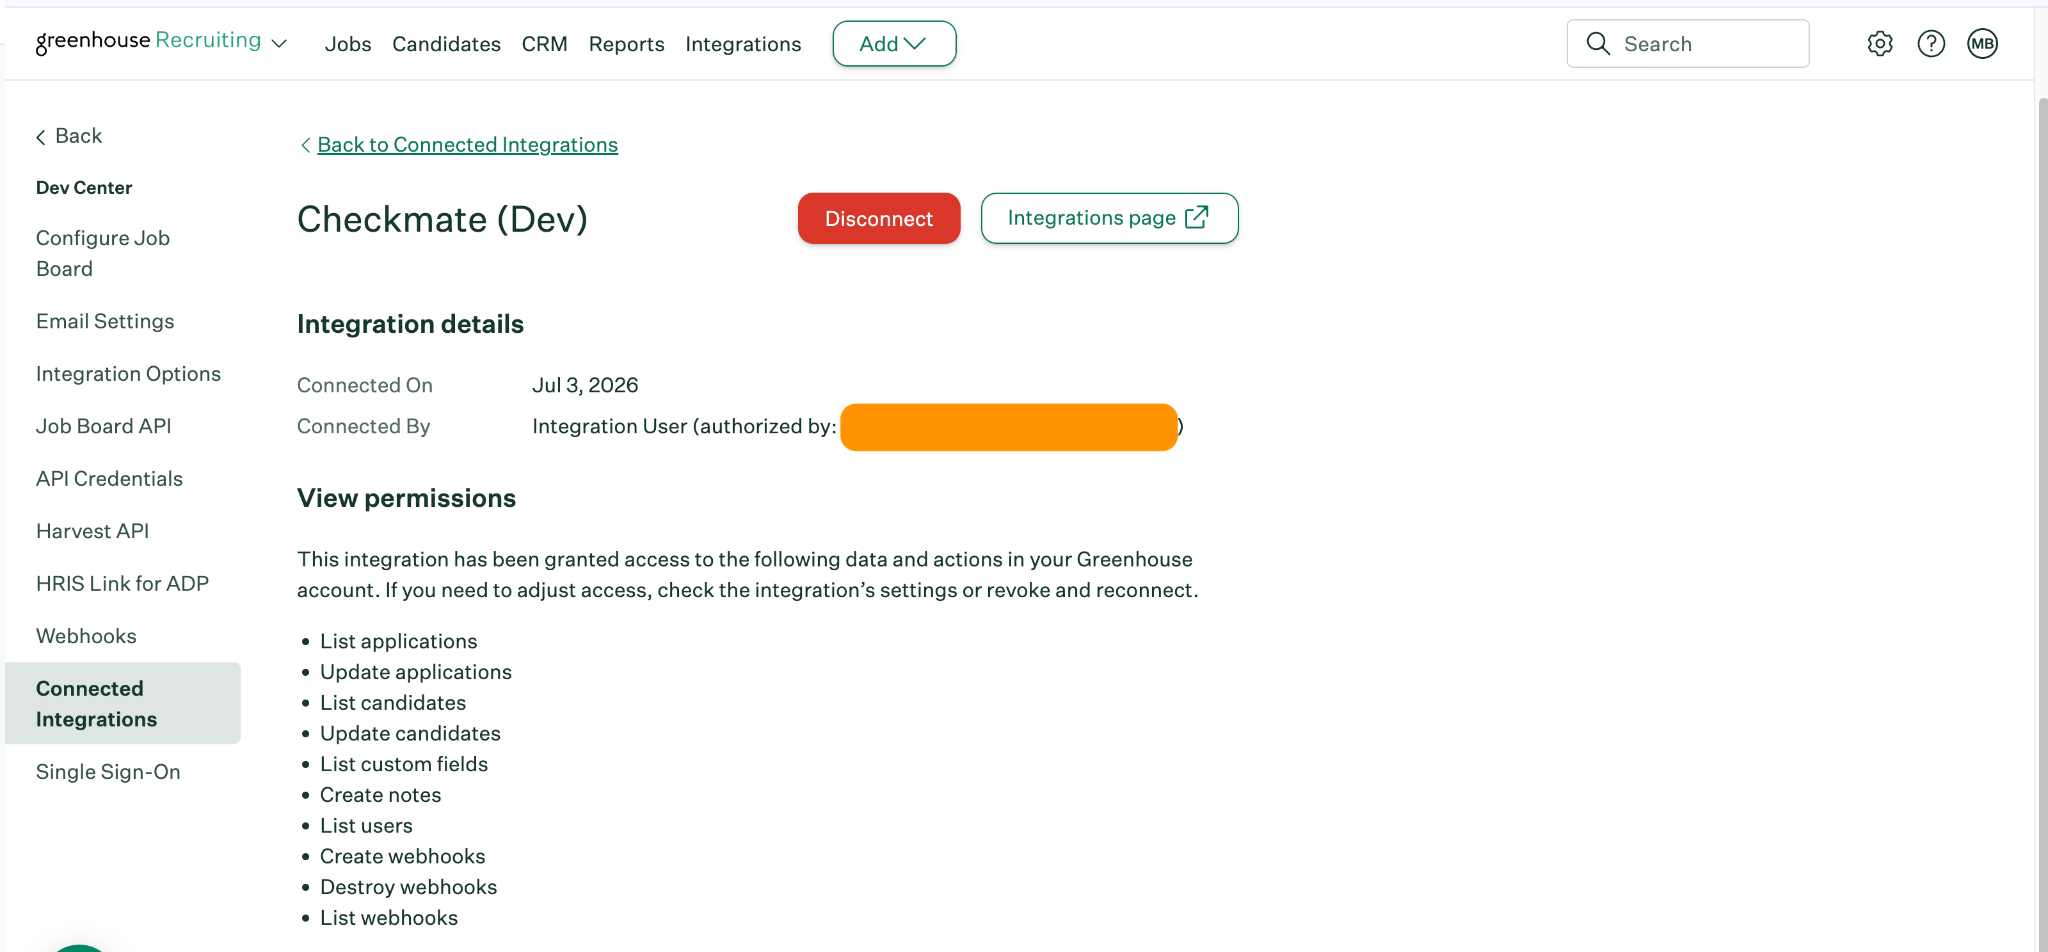Select Connected Integrations in sidebar

pyautogui.click(x=123, y=703)
